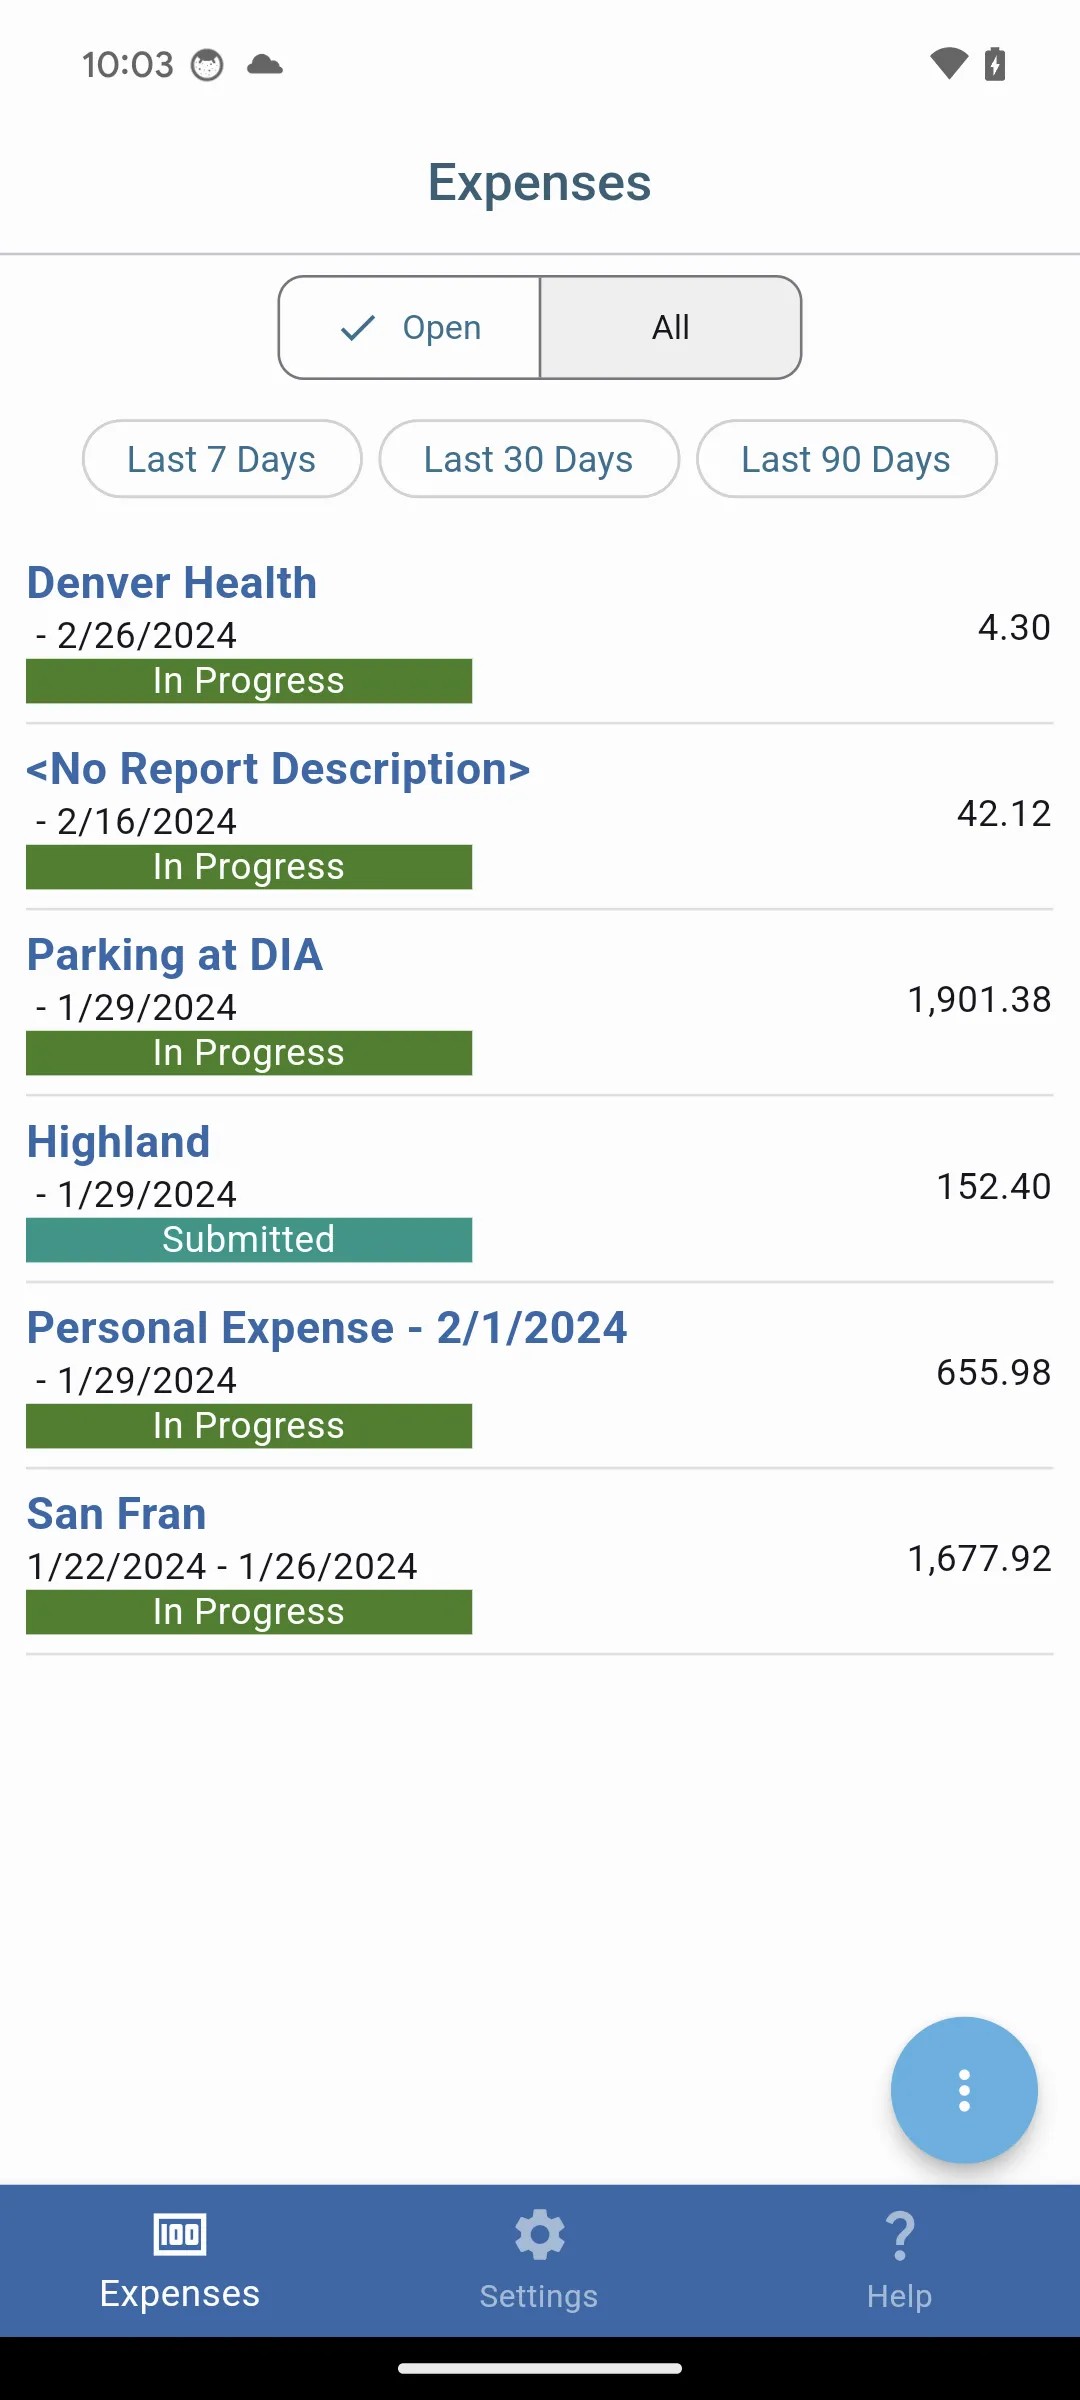The height and width of the screenshot is (2400, 1080).
Task: Tap the face icon in status bar
Action: (x=207, y=65)
